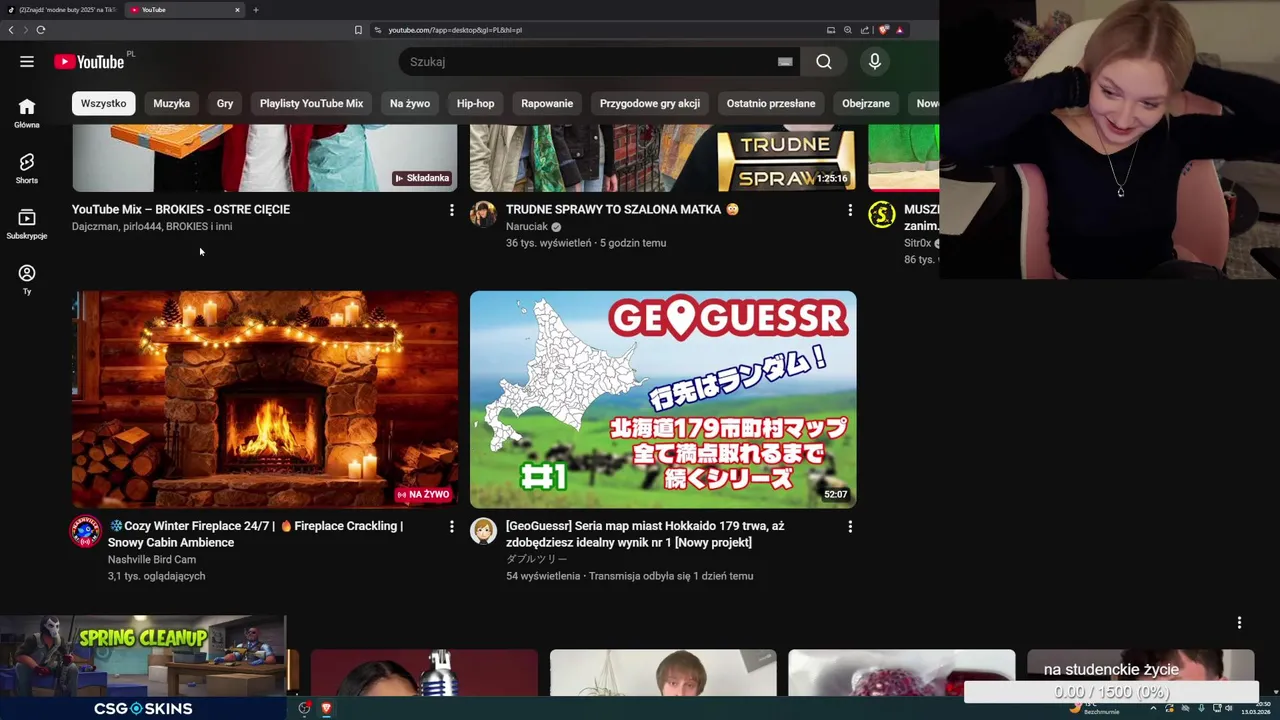Click browser forward arrow

click(x=25, y=30)
